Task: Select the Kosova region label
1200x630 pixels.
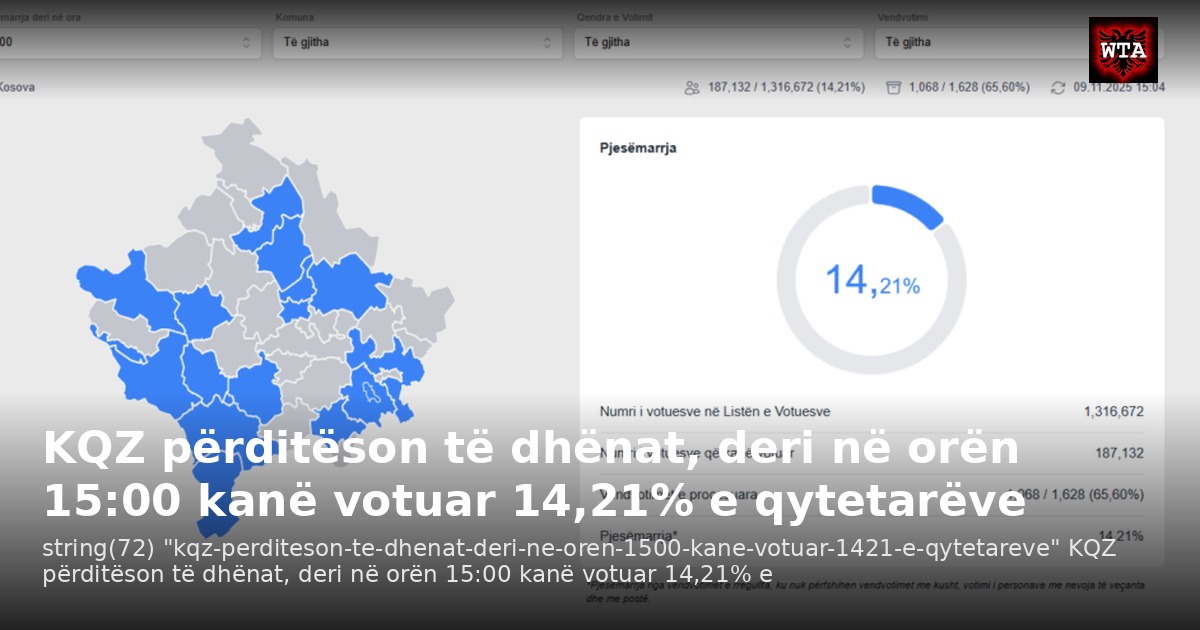Action: click(19, 87)
